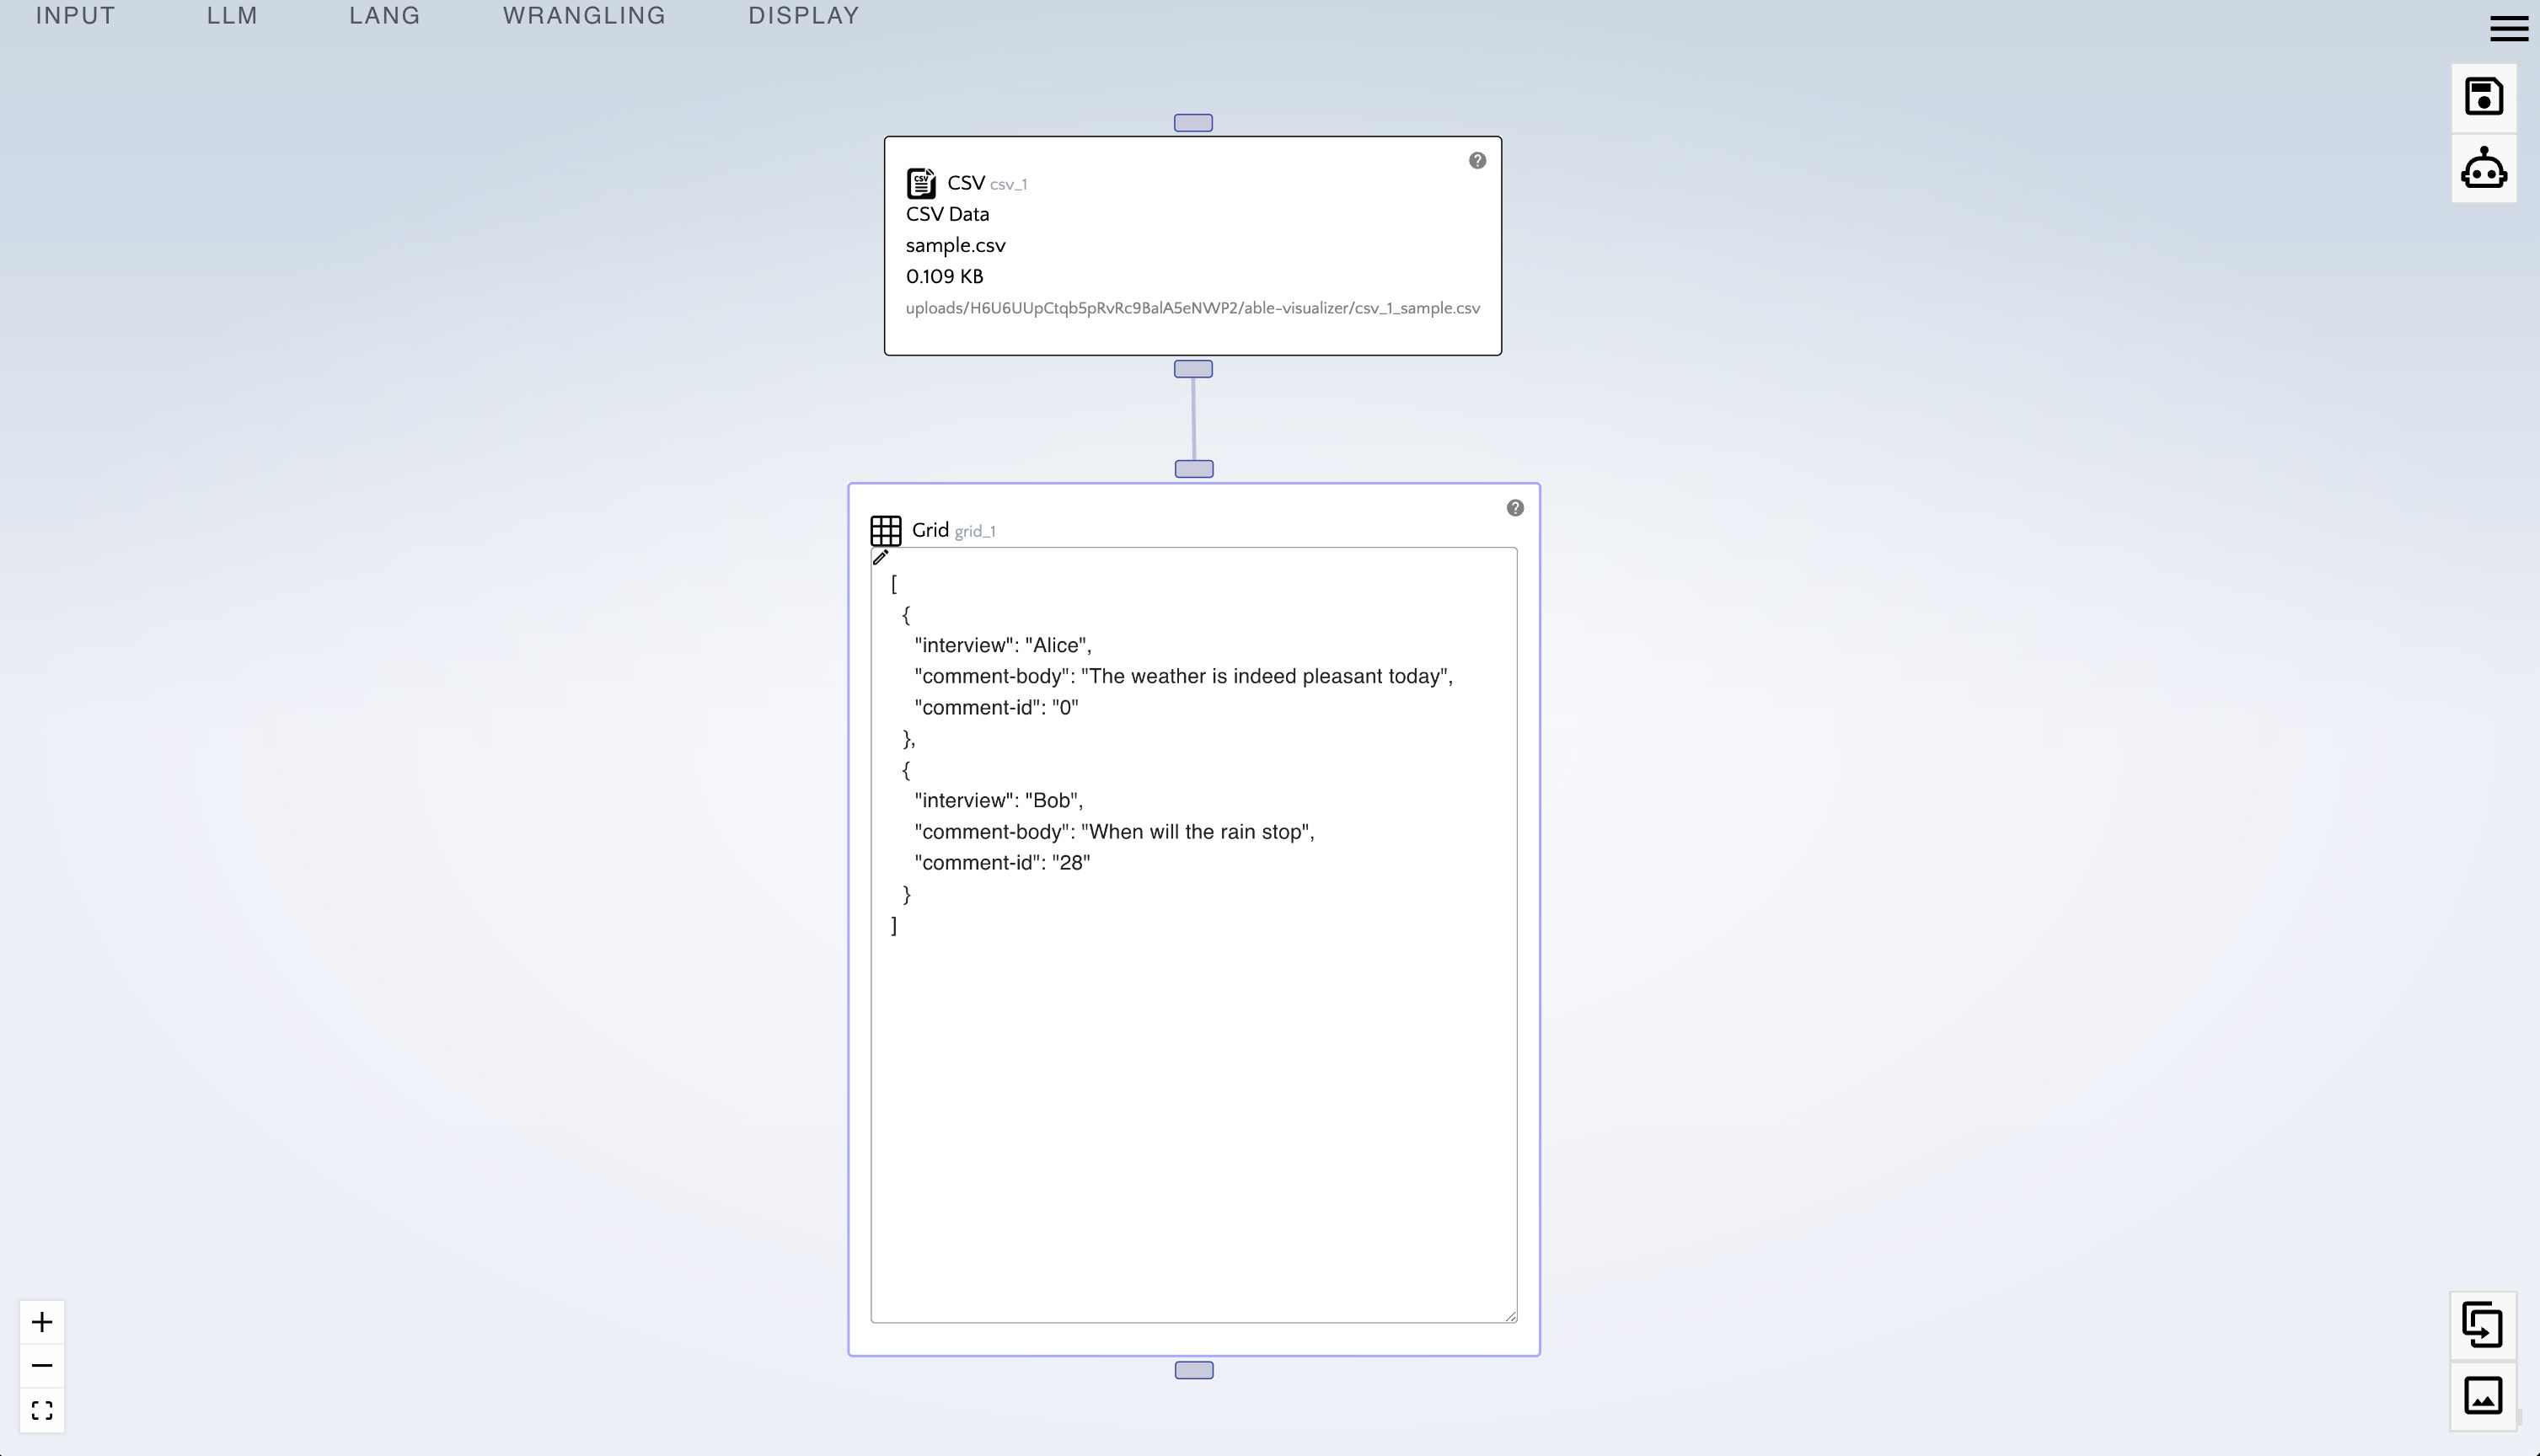Click the export image icon
This screenshot has width=2540, height=1456.
pos(2483,1396)
